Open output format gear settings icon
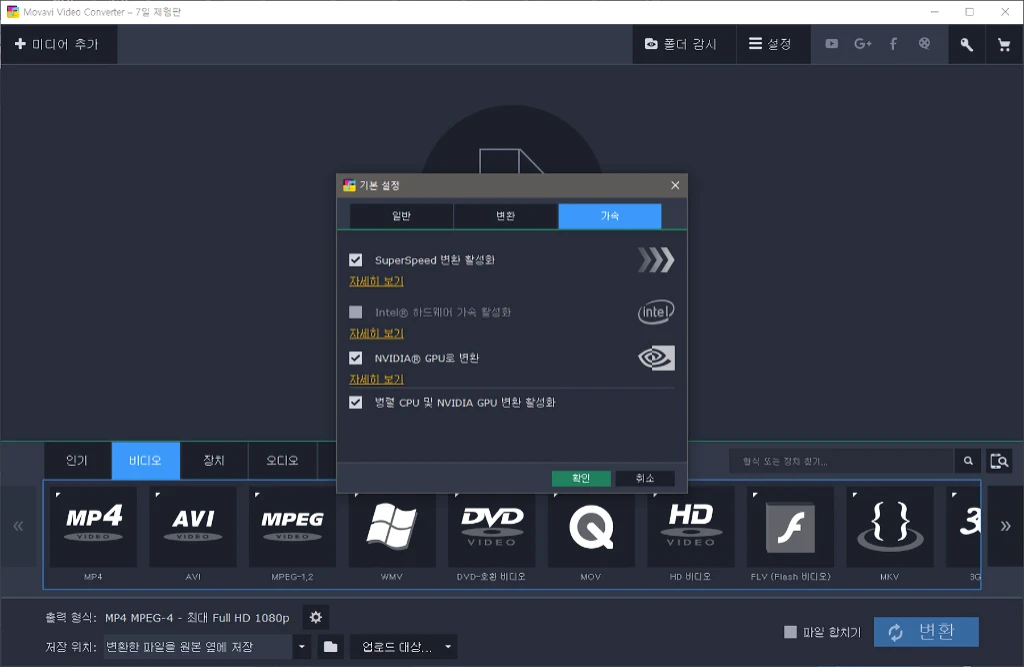 [316, 617]
